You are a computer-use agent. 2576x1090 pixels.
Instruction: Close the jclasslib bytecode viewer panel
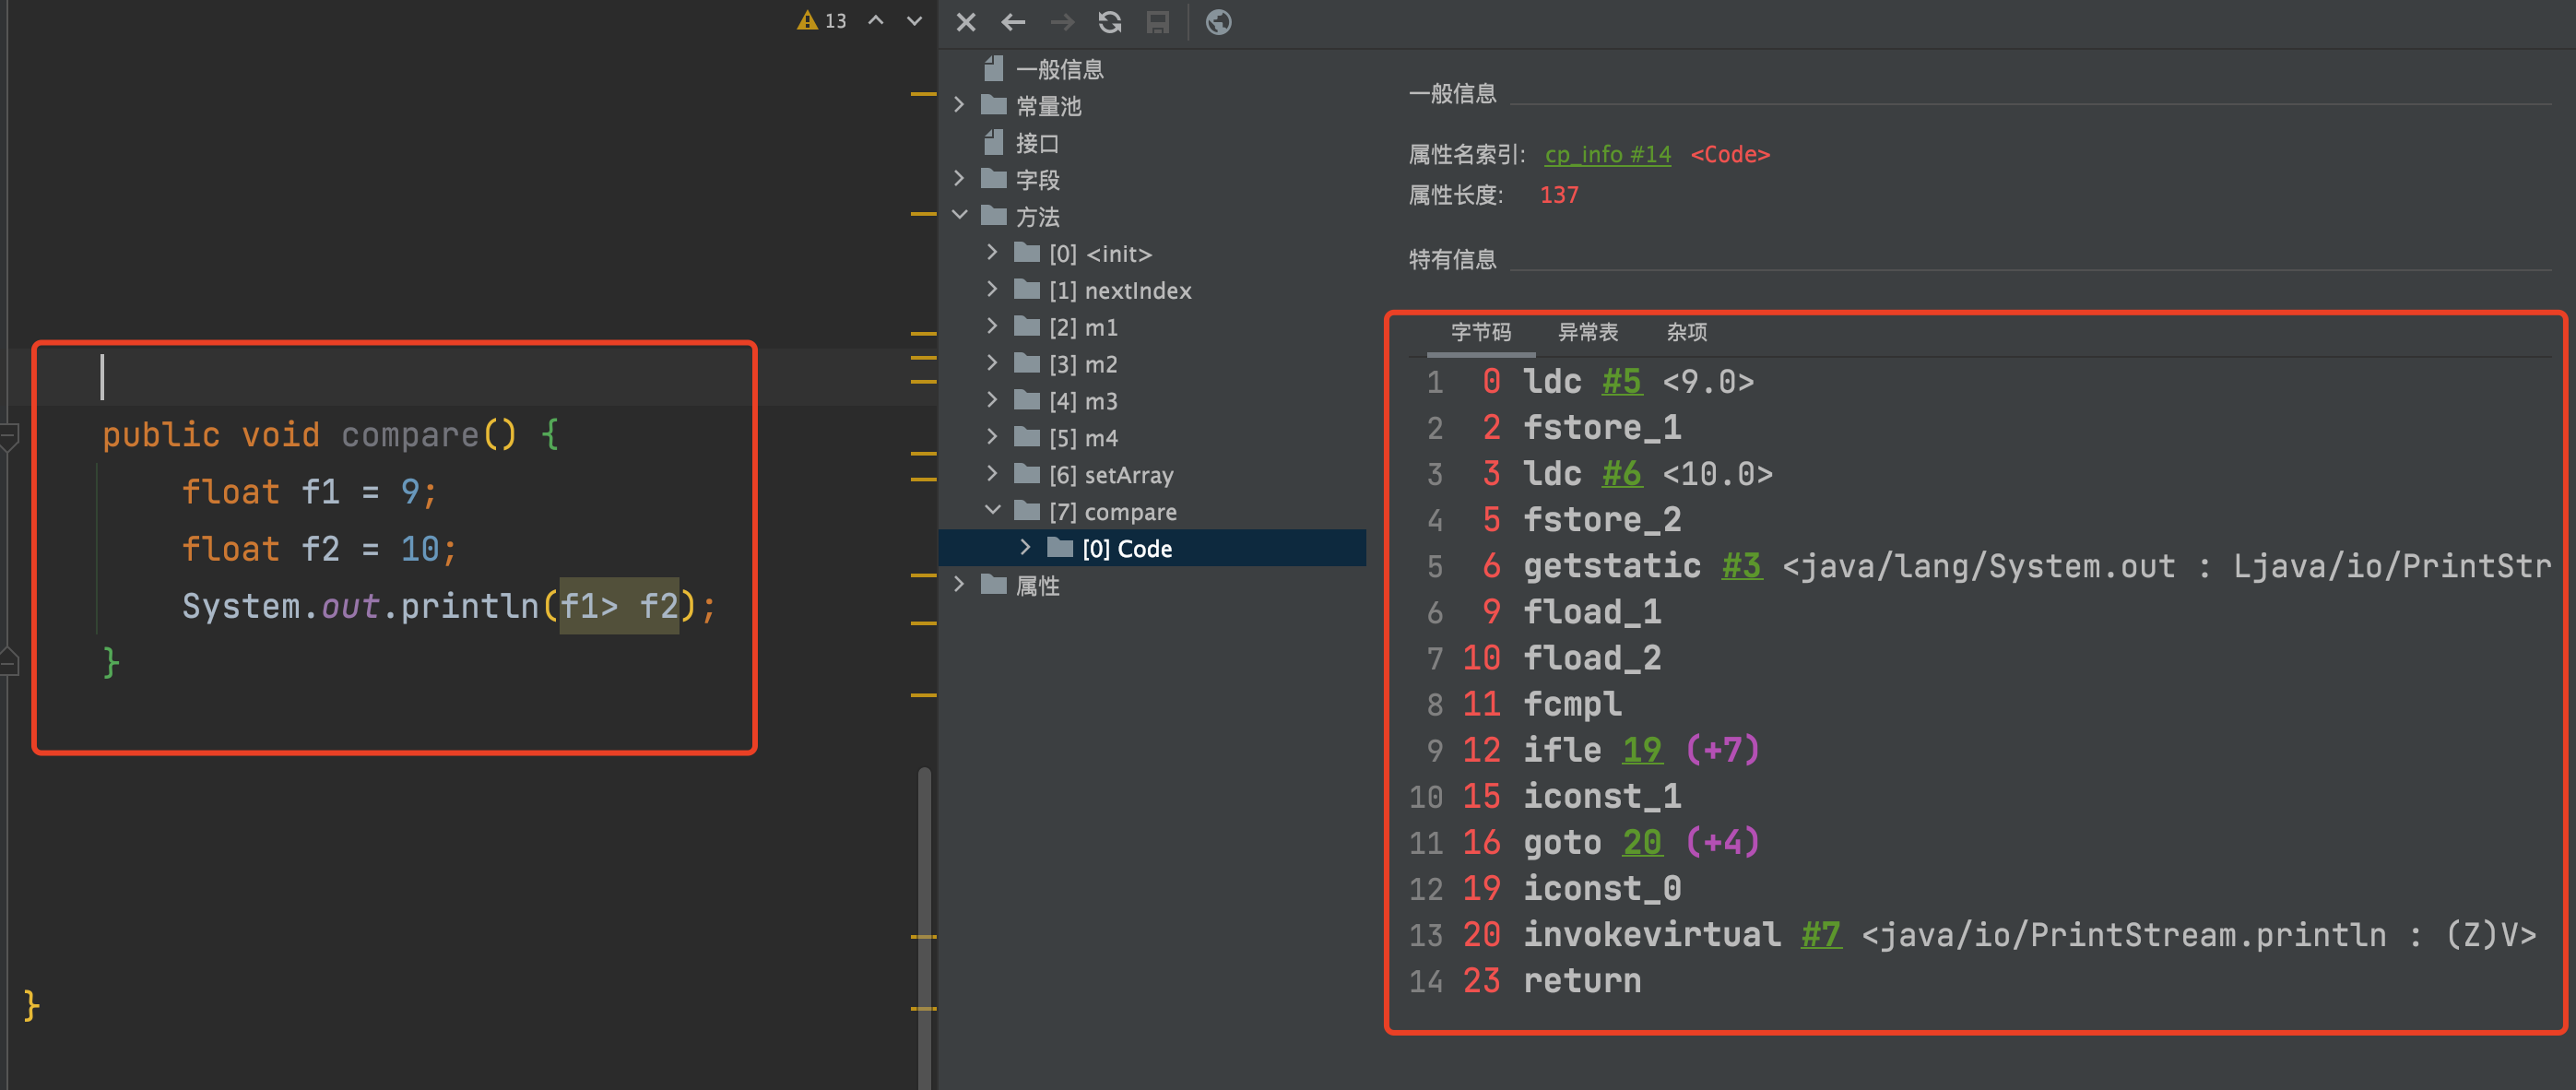pos(965,22)
